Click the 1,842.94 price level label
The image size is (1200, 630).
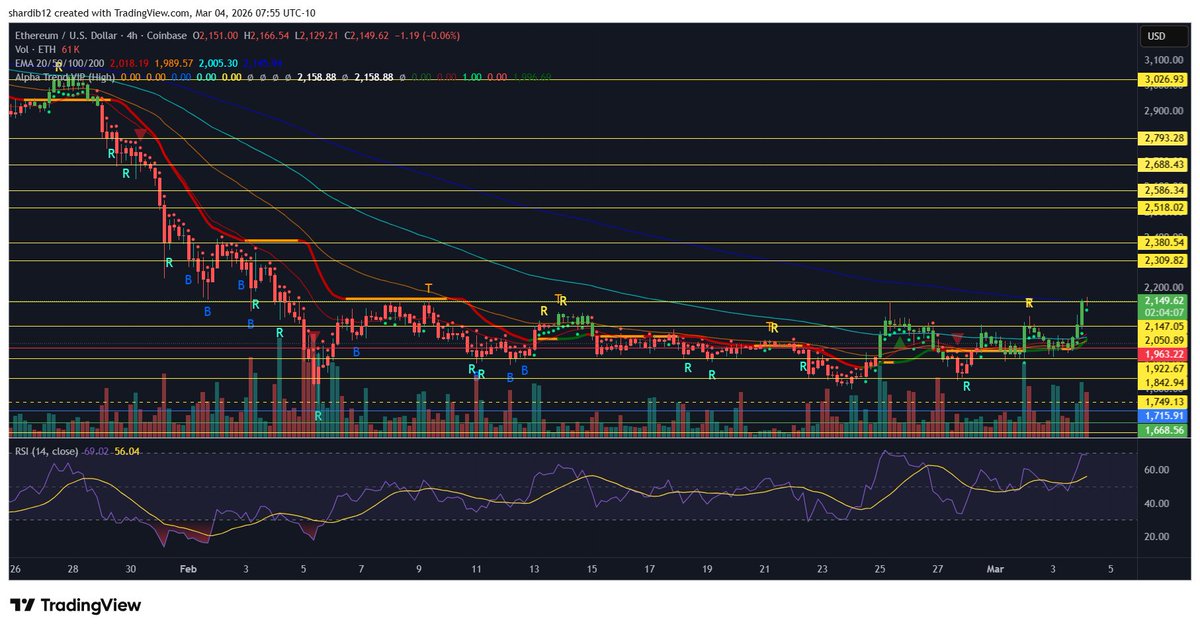click(x=1164, y=382)
